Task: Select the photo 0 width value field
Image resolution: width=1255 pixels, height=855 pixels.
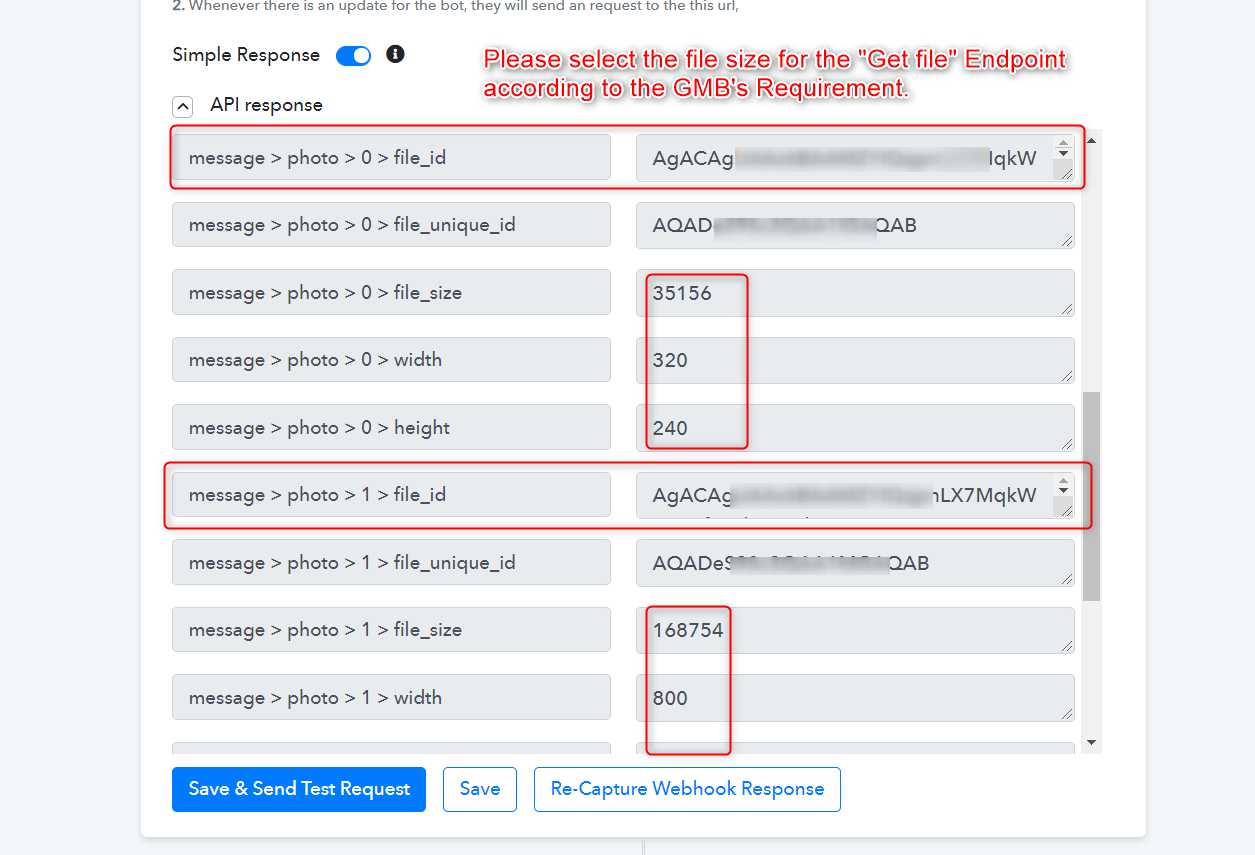Action: pyautogui.click(x=855, y=360)
